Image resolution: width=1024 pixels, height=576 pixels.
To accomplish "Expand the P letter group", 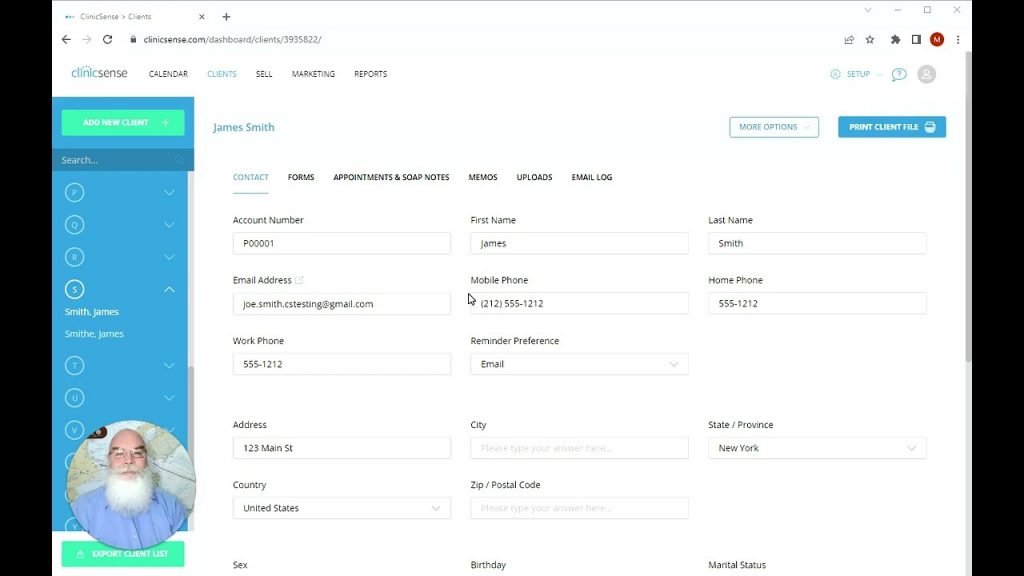I will (169, 192).
